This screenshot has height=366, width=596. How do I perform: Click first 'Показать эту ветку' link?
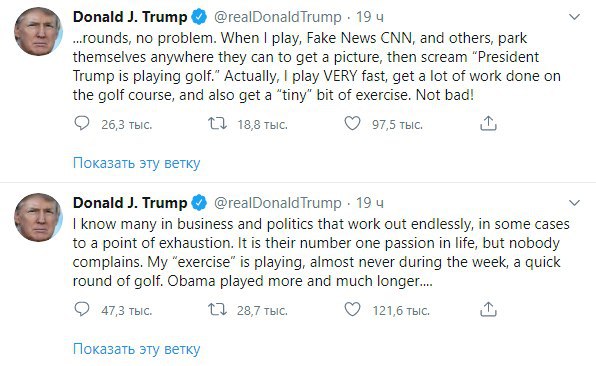[x=136, y=163]
